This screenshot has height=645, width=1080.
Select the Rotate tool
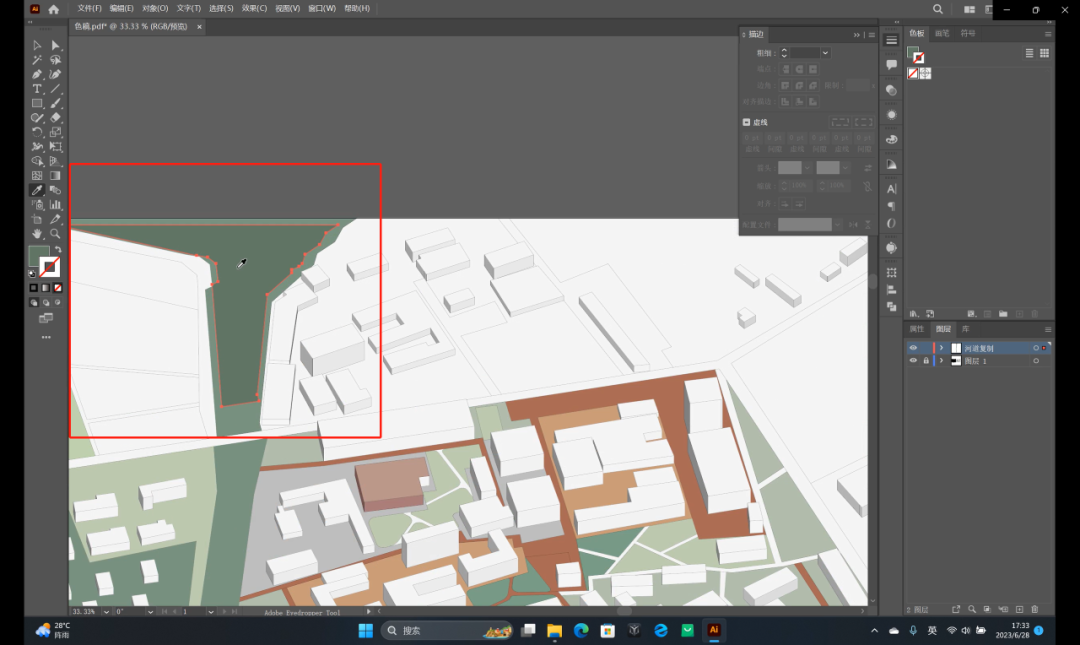click(x=37, y=132)
